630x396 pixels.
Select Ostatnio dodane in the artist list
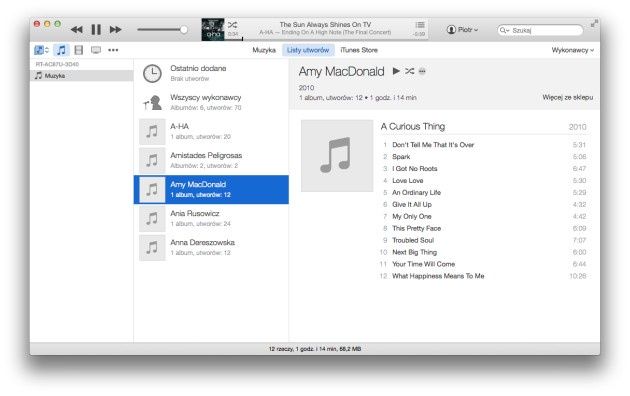(x=211, y=73)
